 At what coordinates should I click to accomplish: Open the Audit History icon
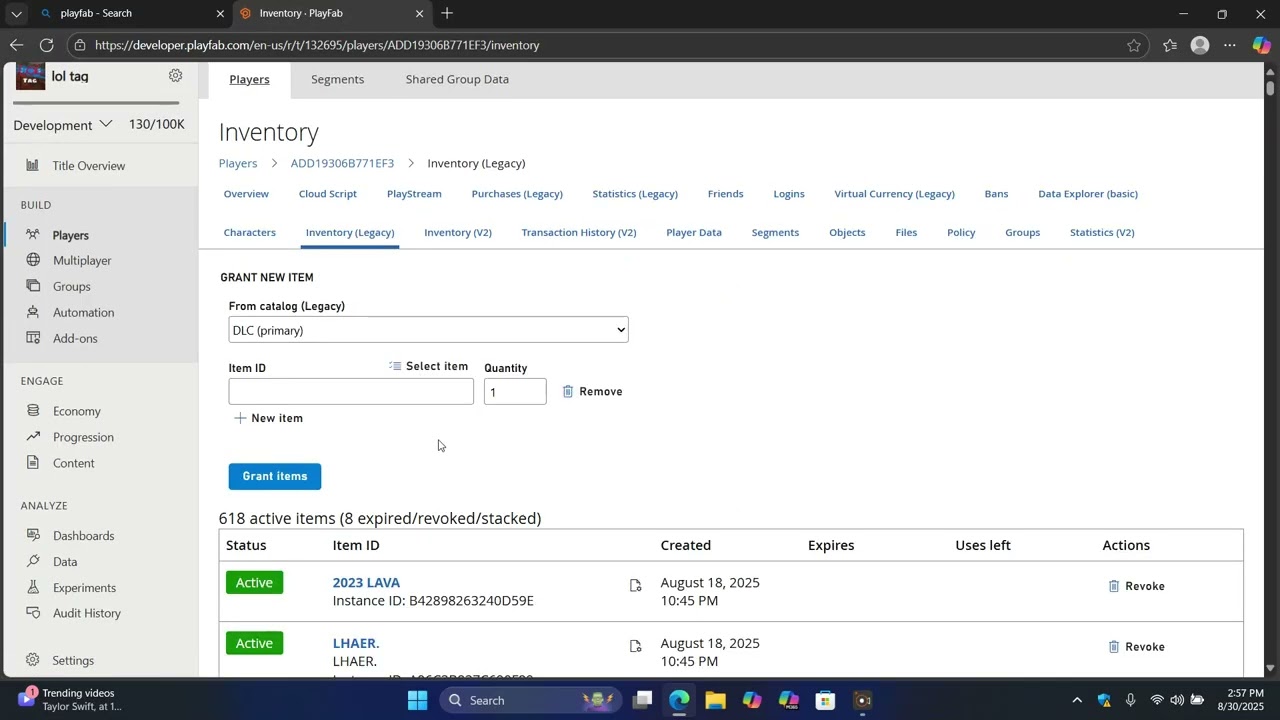pyautogui.click(x=33, y=613)
